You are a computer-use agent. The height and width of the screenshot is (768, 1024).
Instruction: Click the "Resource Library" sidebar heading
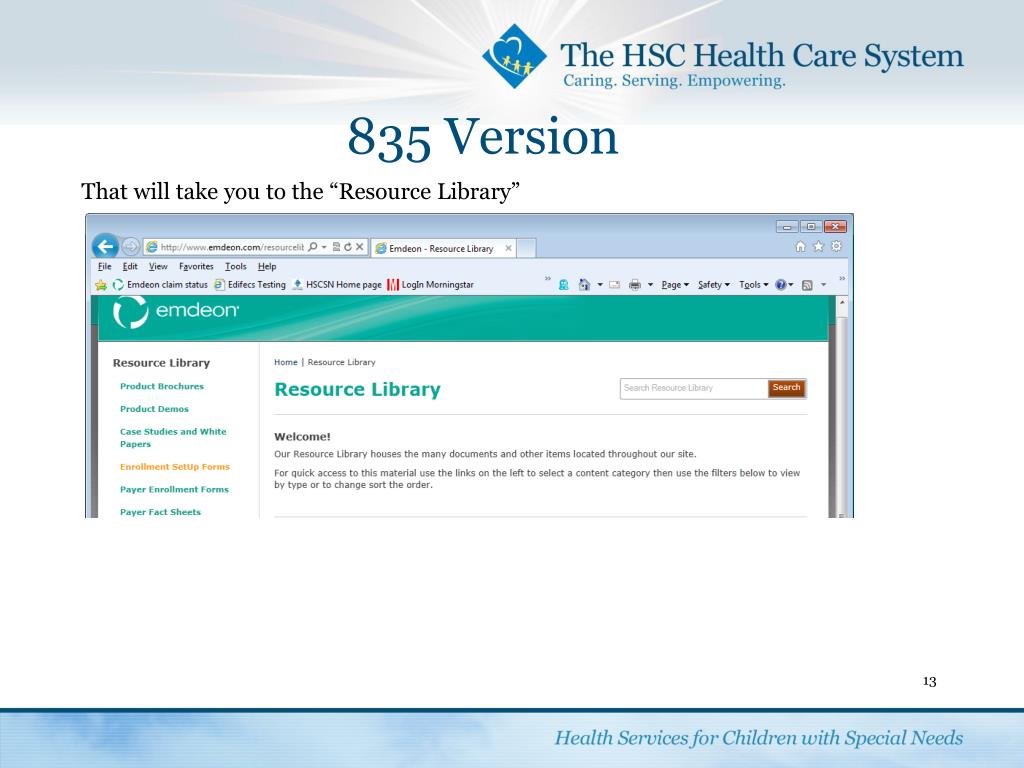161,362
